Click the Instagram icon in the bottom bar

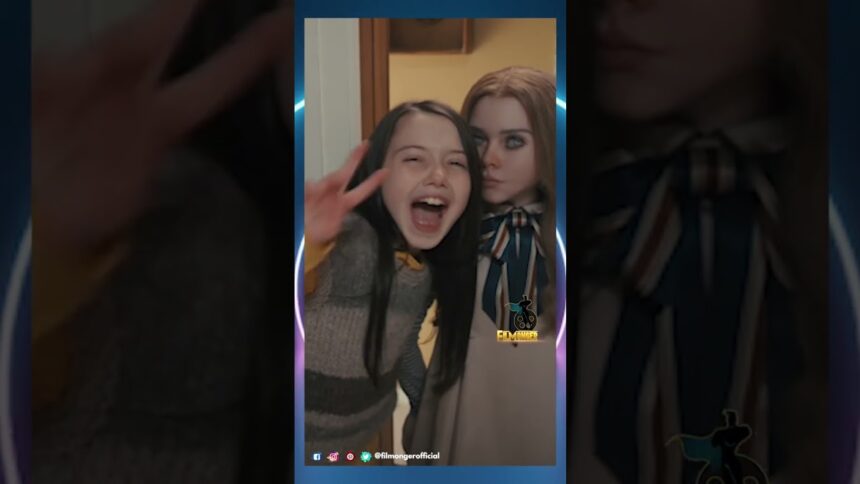point(333,456)
